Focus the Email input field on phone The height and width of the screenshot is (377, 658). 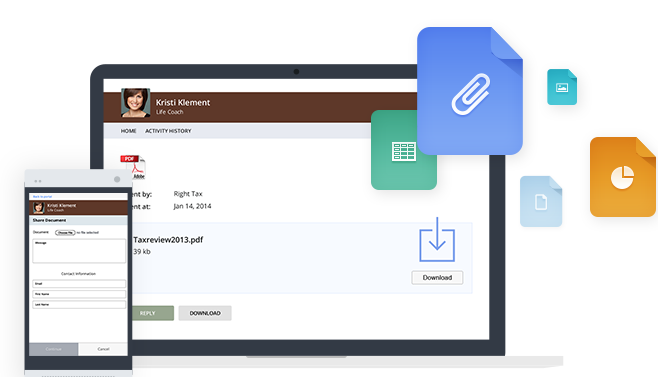click(79, 284)
